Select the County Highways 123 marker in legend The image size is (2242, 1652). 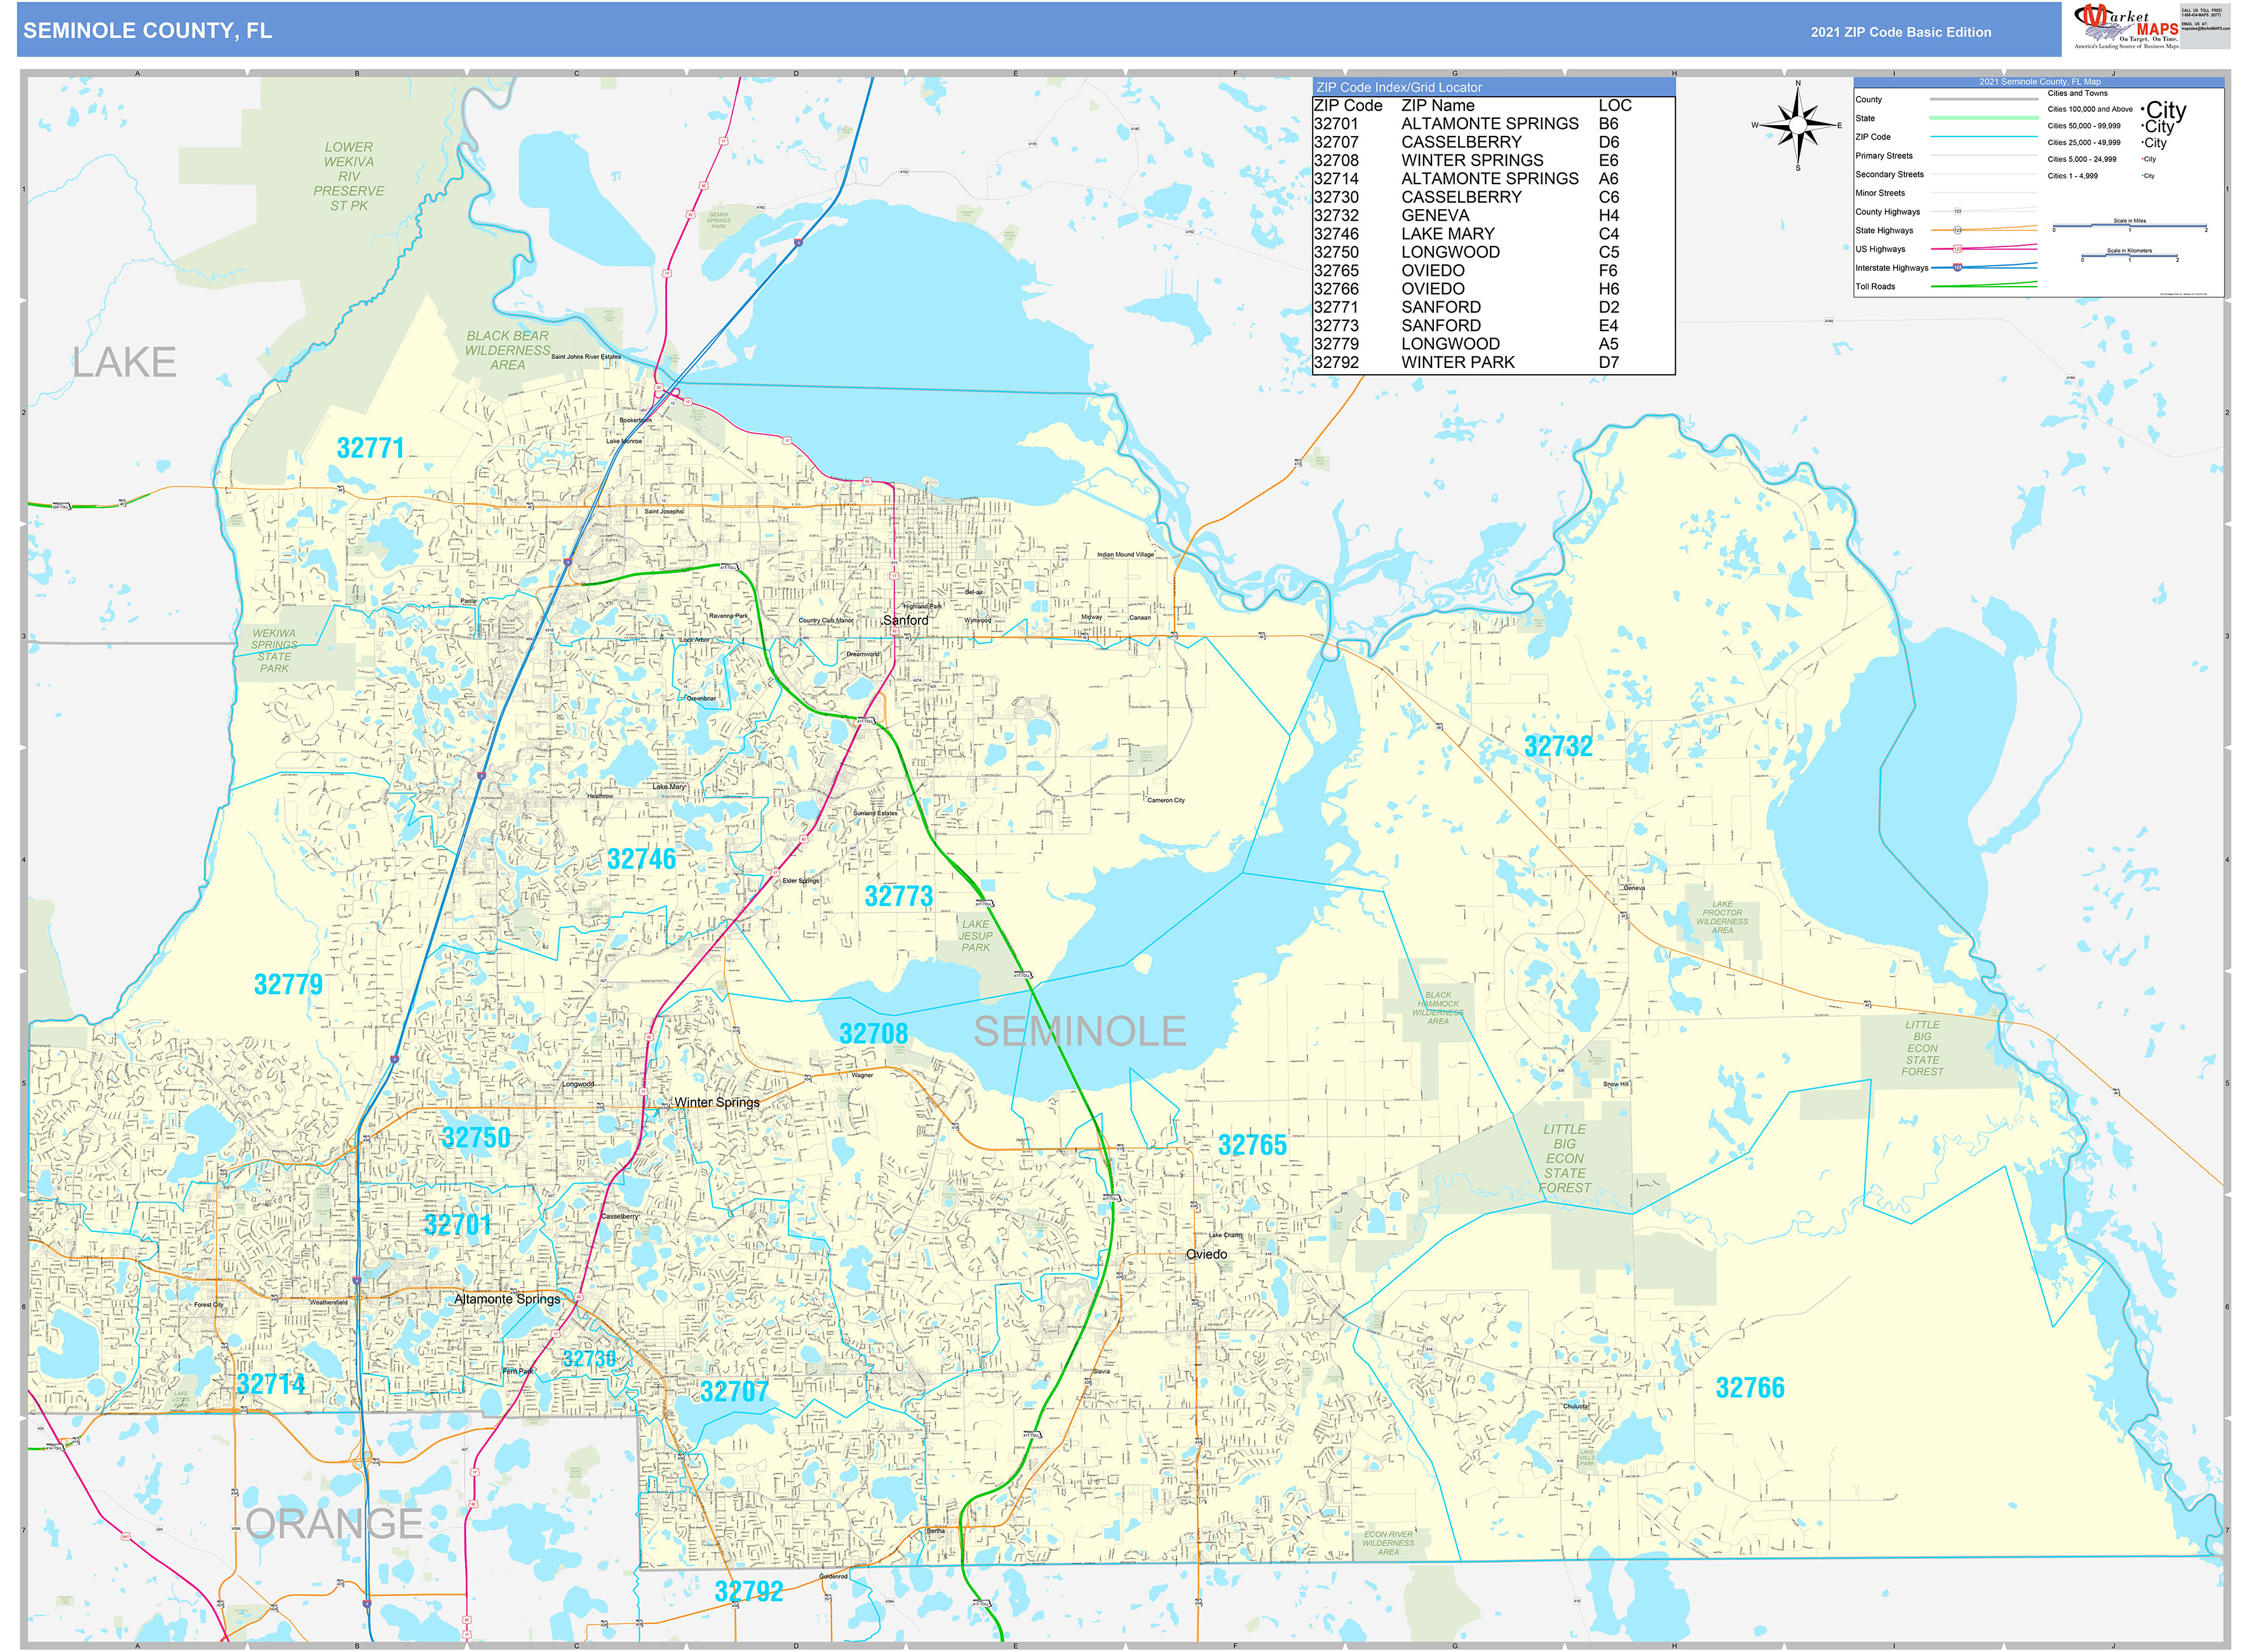1958,212
